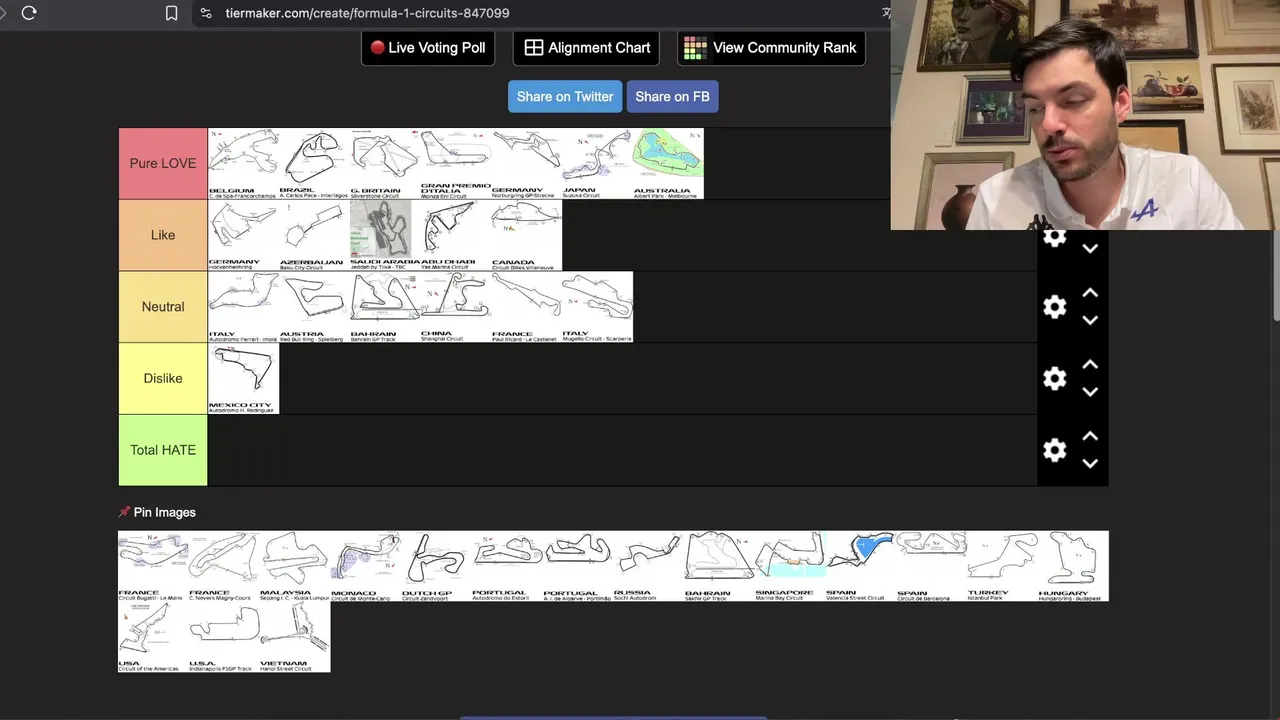Open settings gear for the Dislike tier
1280x720 pixels.
[1054, 378]
